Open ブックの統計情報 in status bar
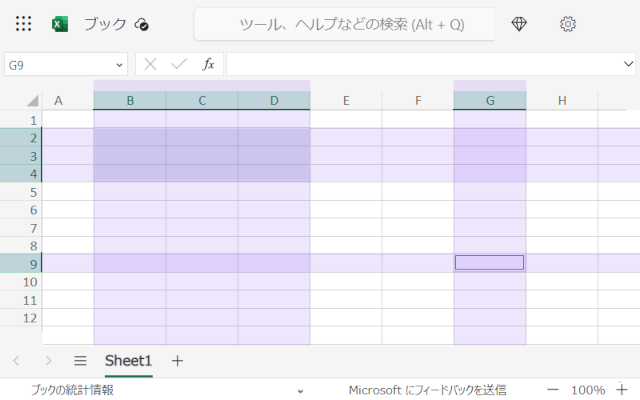The height and width of the screenshot is (400, 640). (x=72, y=390)
